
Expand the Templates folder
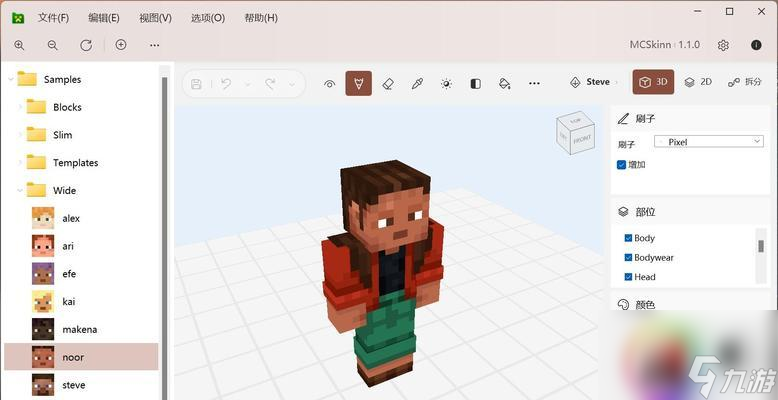pos(20,163)
